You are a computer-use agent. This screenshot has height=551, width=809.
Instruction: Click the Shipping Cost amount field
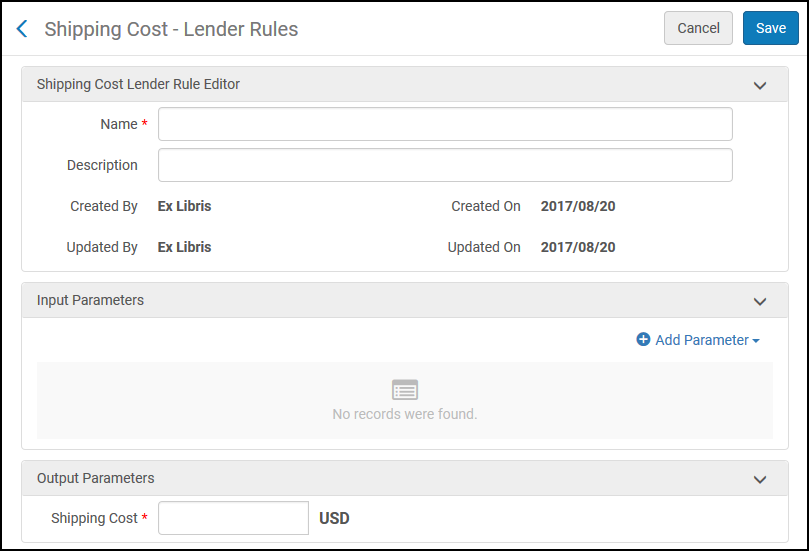coord(233,518)
